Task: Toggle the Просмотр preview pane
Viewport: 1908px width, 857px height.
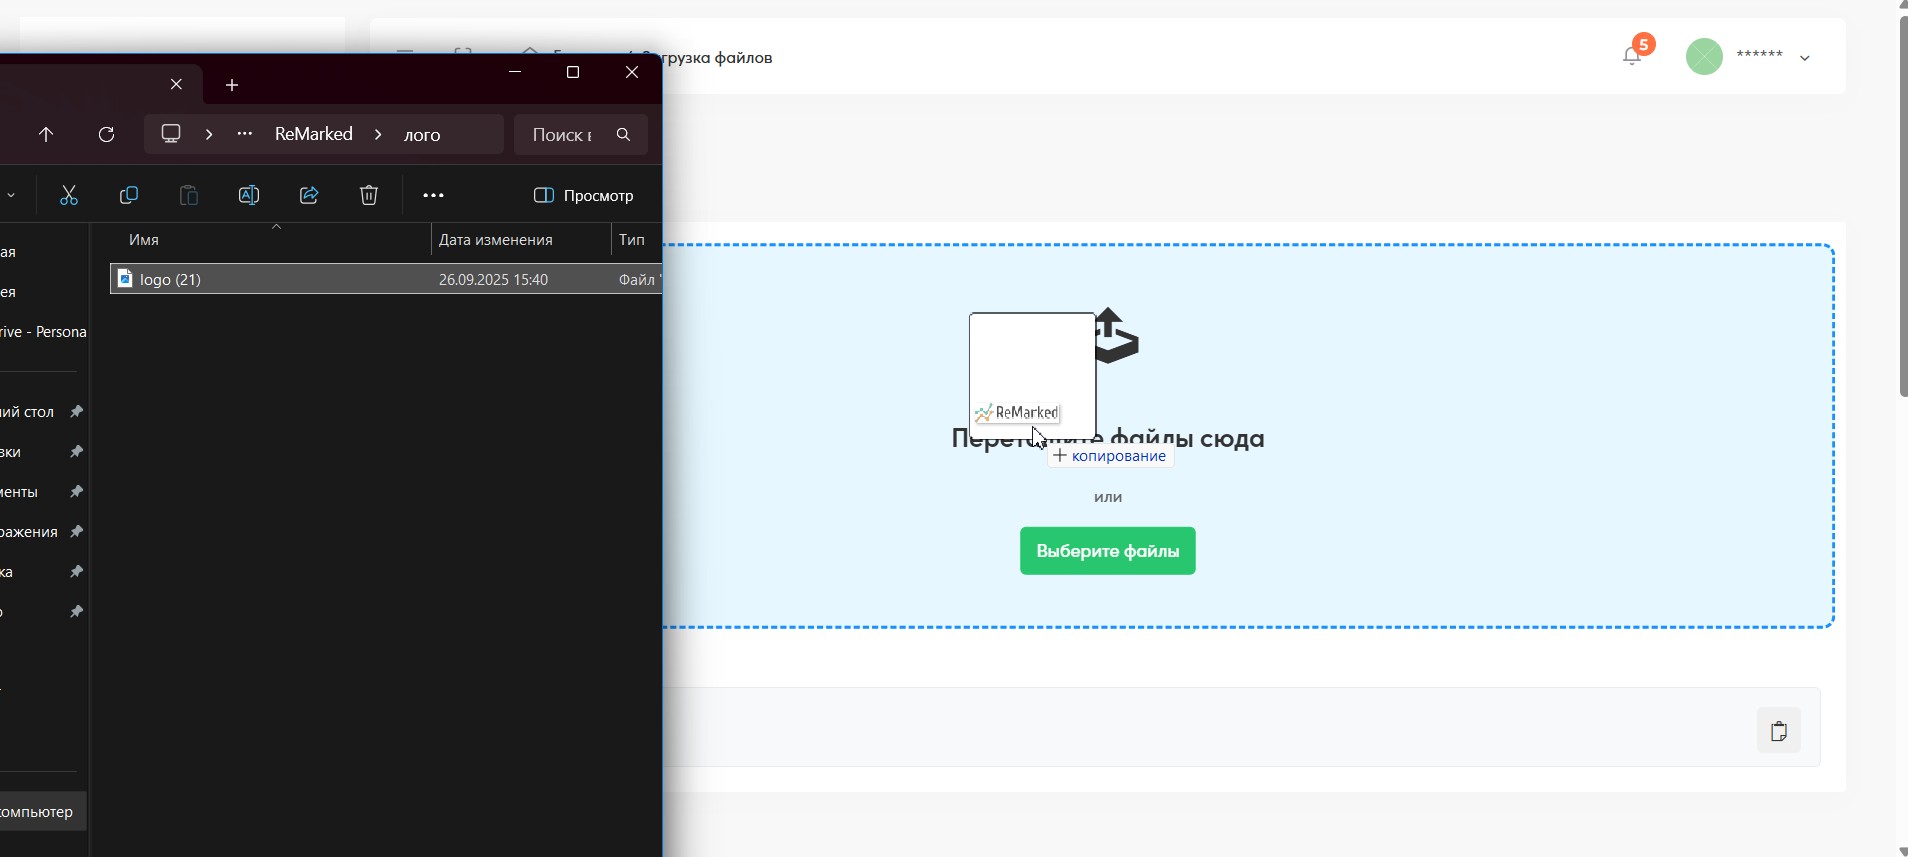Action: pos(584,195)
